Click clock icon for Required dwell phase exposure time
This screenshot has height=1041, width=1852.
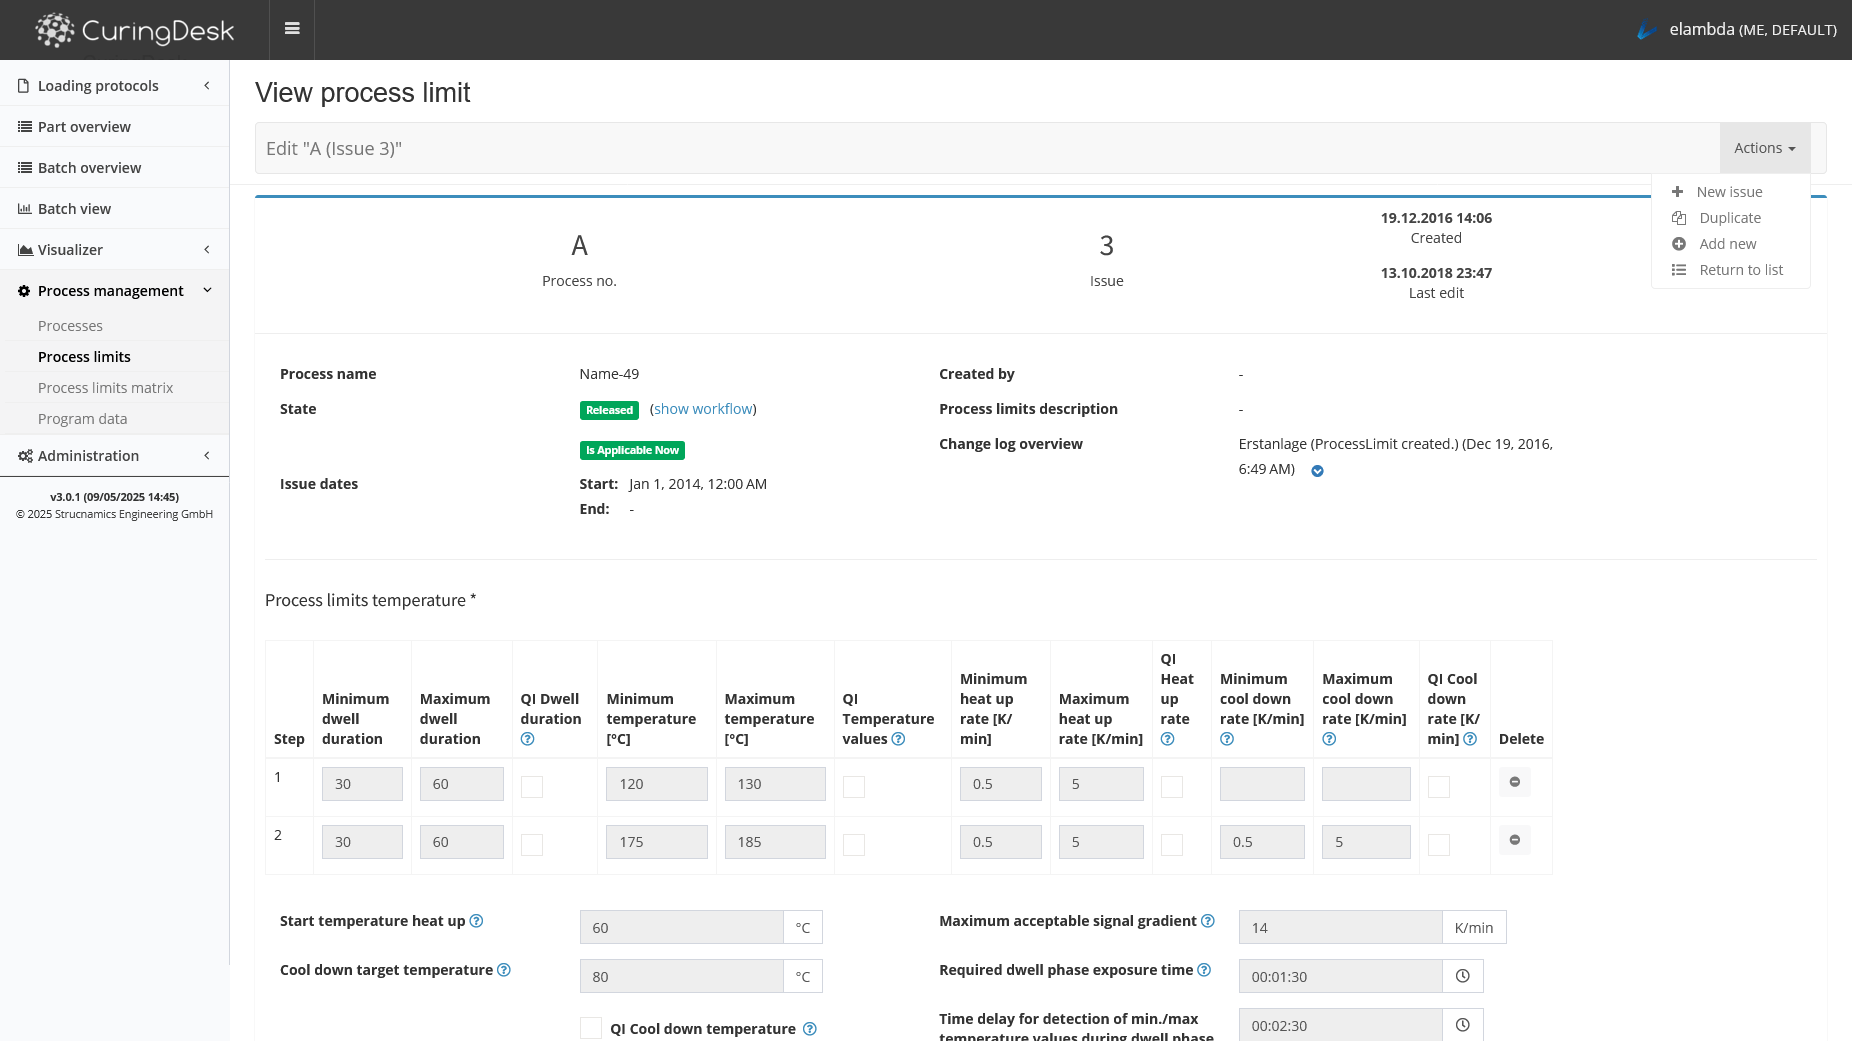(1462, 976)
